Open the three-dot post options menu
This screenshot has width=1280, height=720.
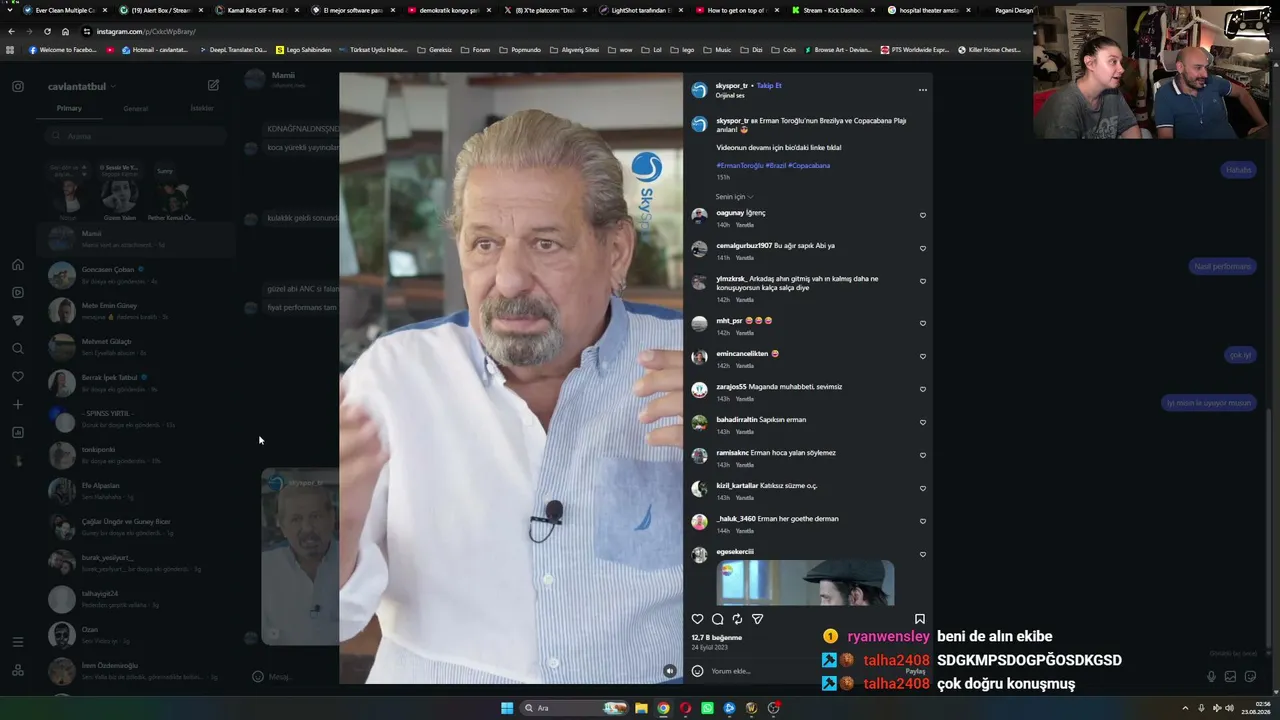(x=922, y=90)
